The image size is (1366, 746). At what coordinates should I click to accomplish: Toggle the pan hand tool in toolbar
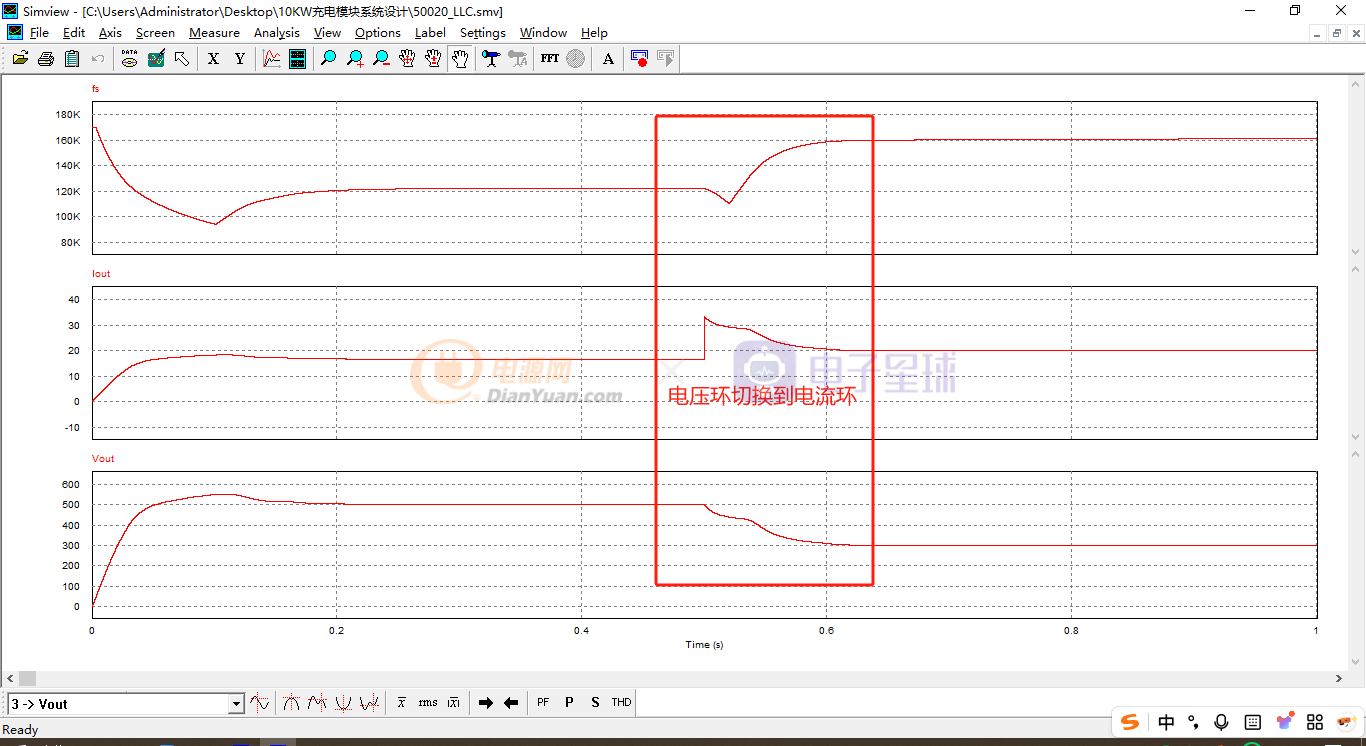pyautogui.click(x=459, y=59)
